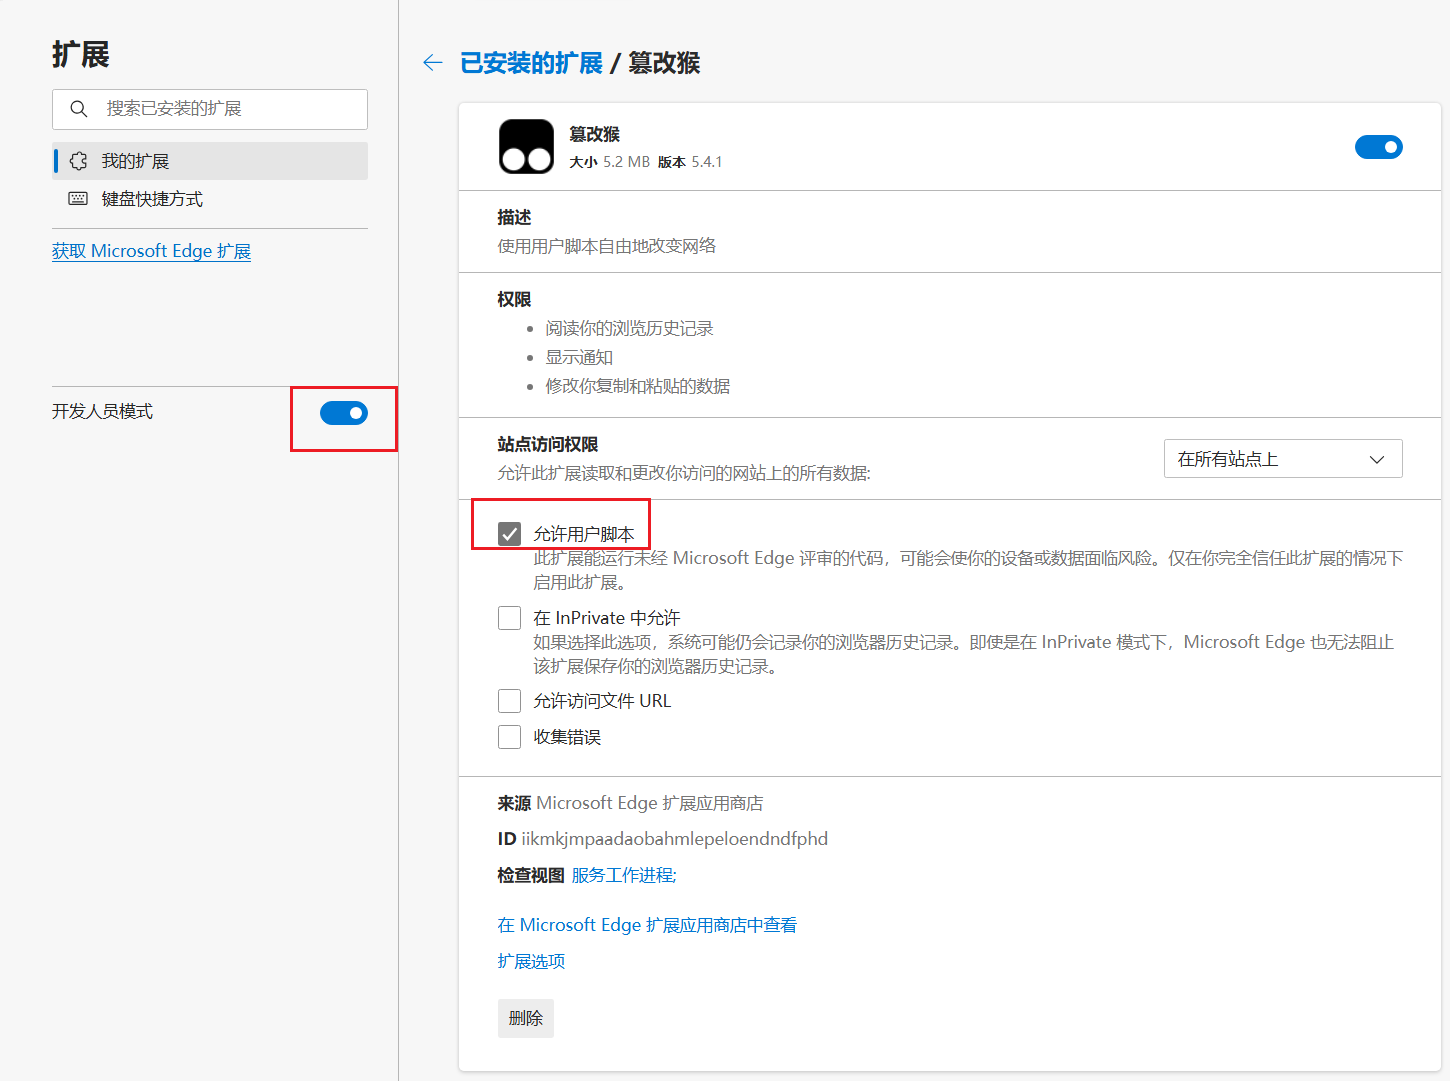This screenshot has width=1450, height=1081.
Task: Click the 删除 button
Action: pos(526,1018)
